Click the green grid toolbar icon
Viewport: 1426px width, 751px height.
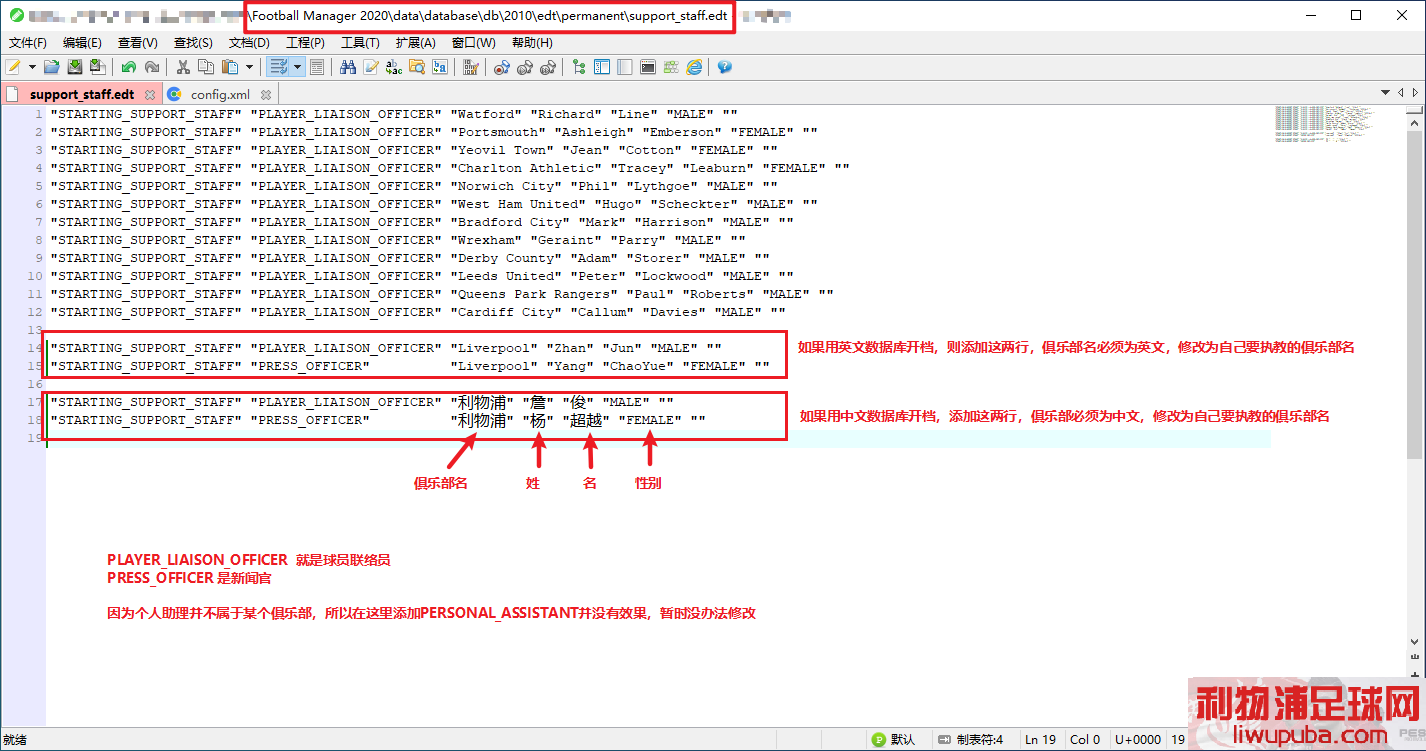[x=671, y=67]
